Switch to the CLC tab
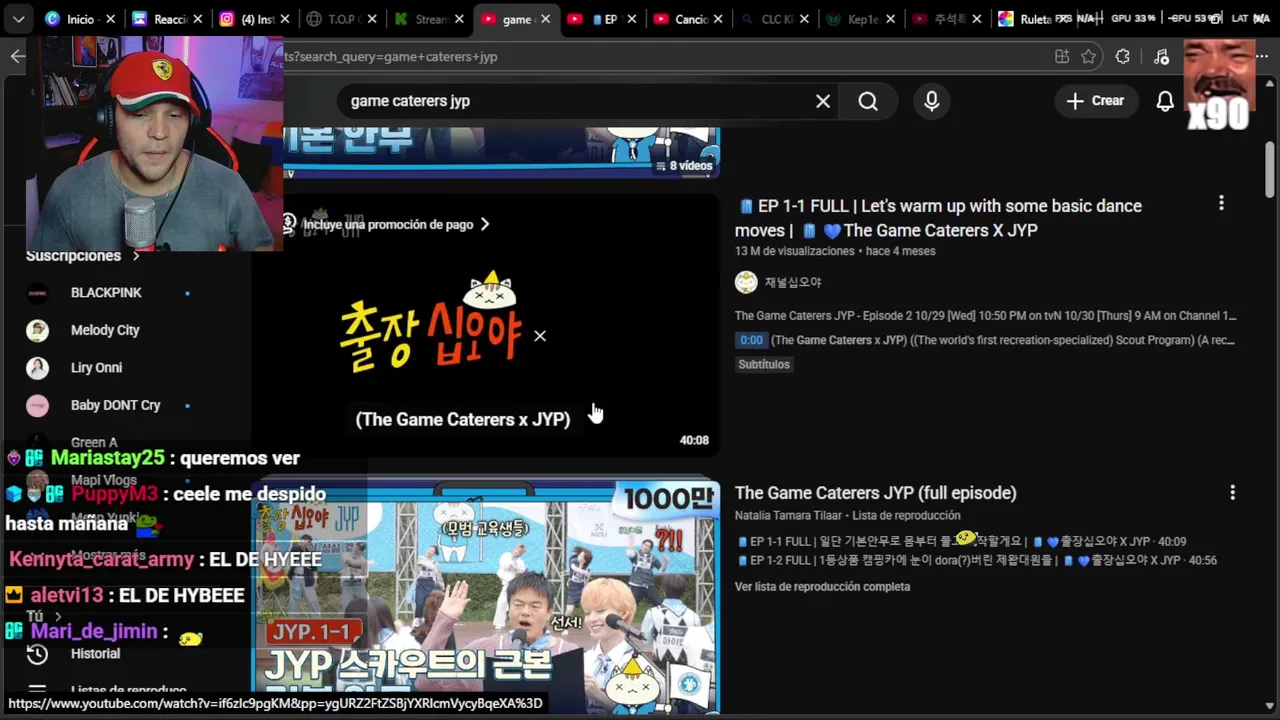The height and width of the screenshot is (720, 1280). (775, 19)
